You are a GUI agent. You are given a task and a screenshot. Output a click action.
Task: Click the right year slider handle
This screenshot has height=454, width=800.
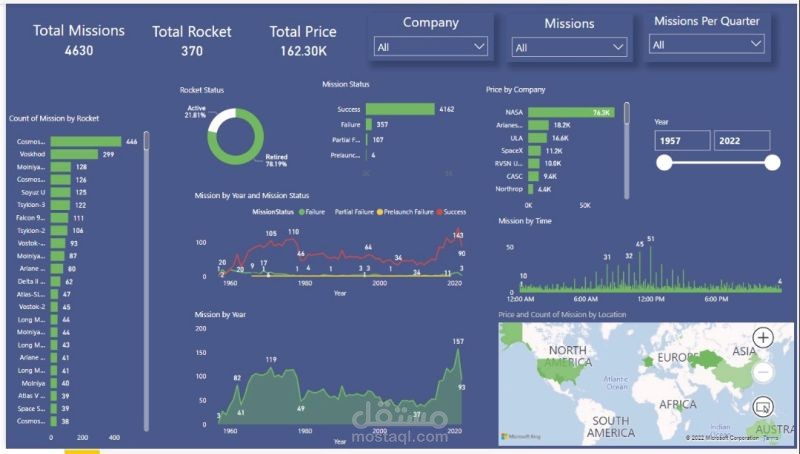pos(772,163)
